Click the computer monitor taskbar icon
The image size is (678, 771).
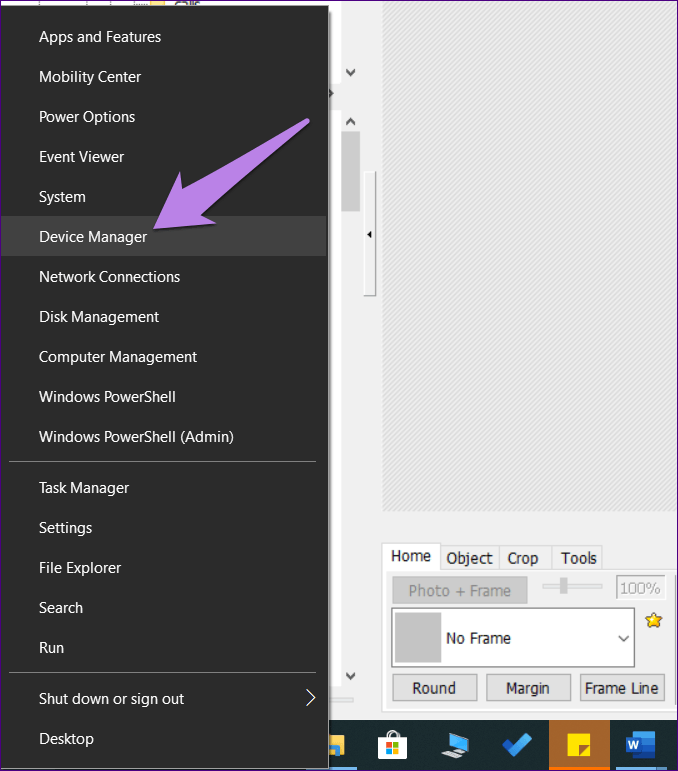coord(455,745)
